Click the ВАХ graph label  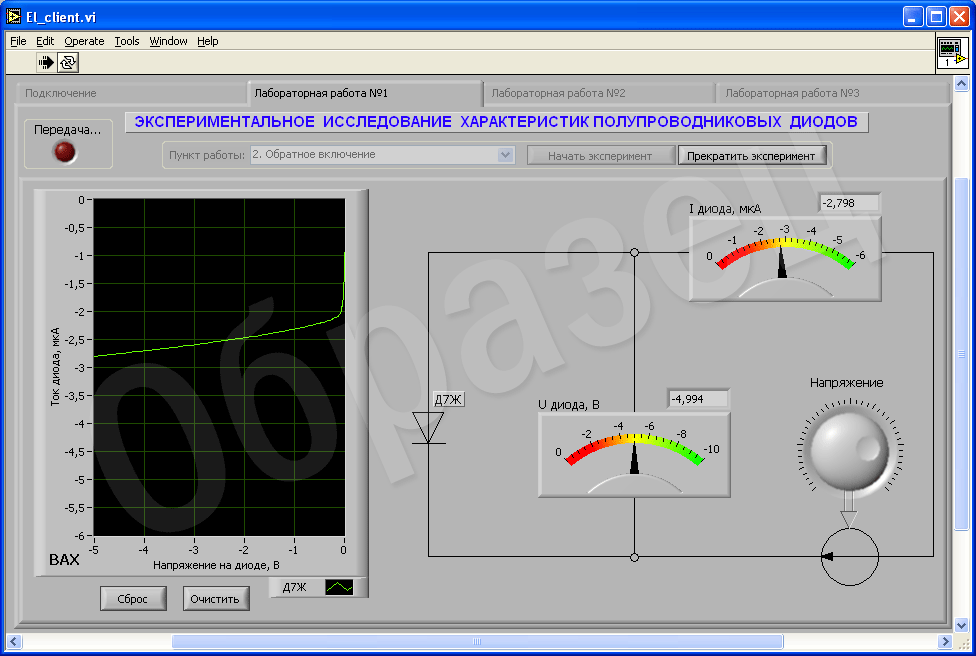[64, 560]
